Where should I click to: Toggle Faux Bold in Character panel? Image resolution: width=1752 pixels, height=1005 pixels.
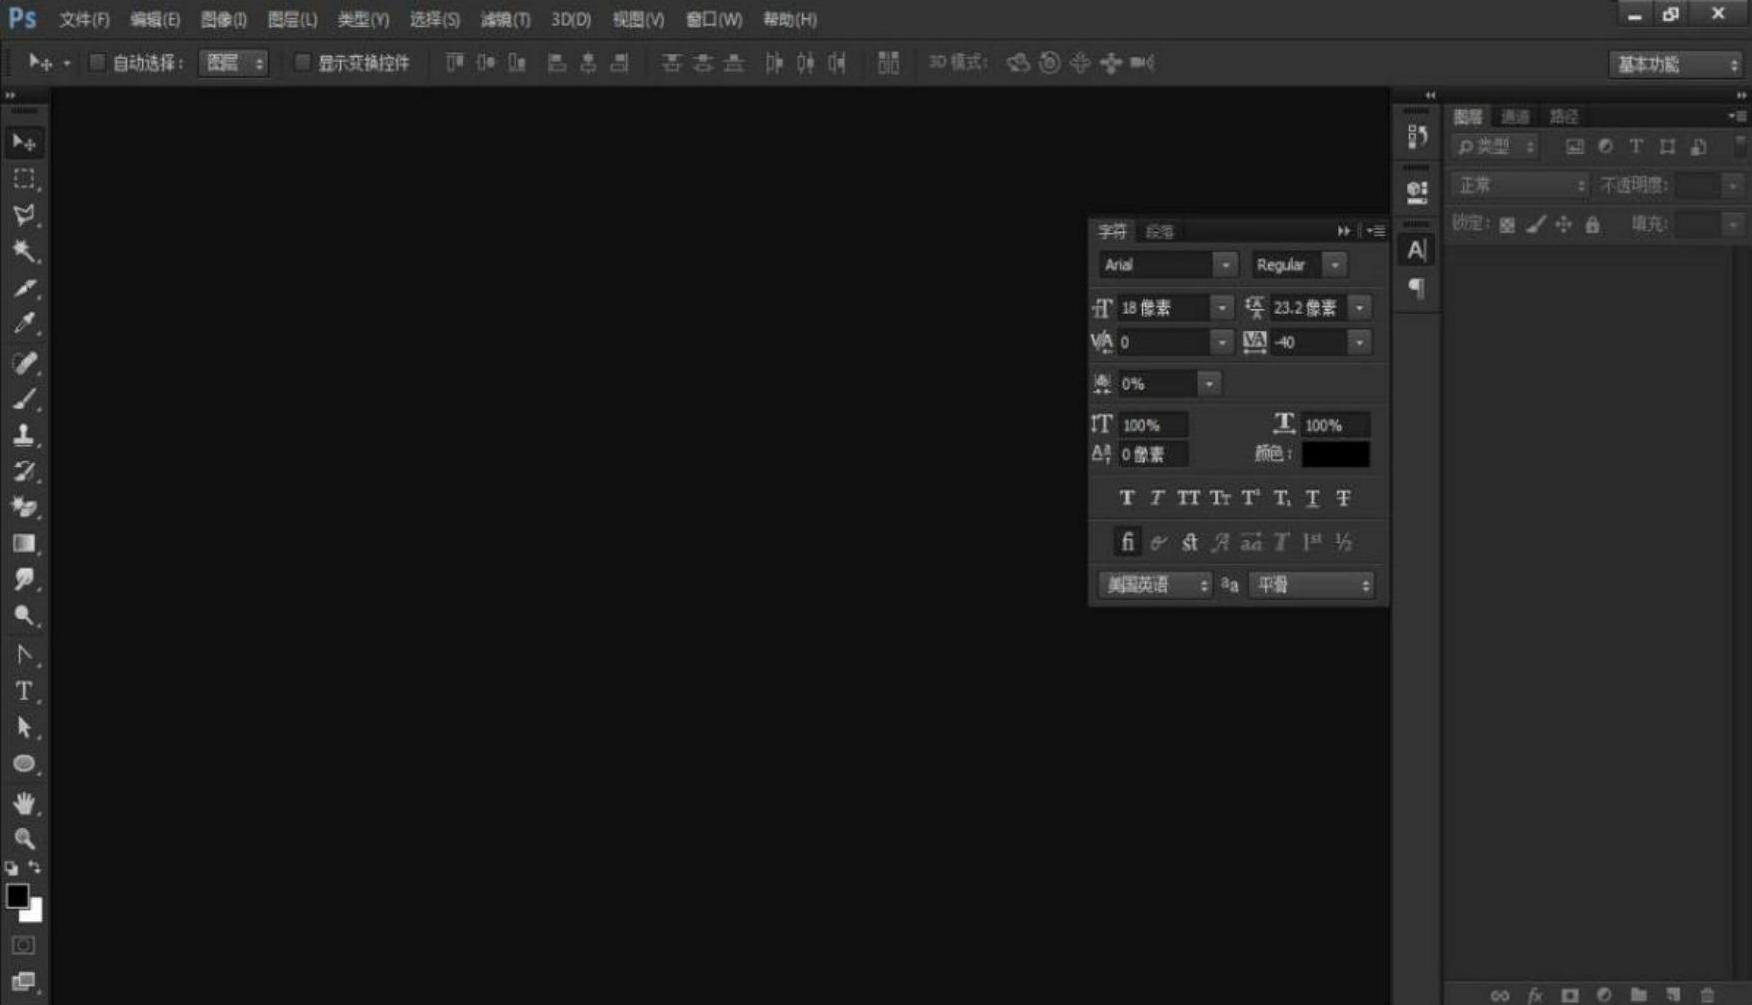tap(1127, 498)
